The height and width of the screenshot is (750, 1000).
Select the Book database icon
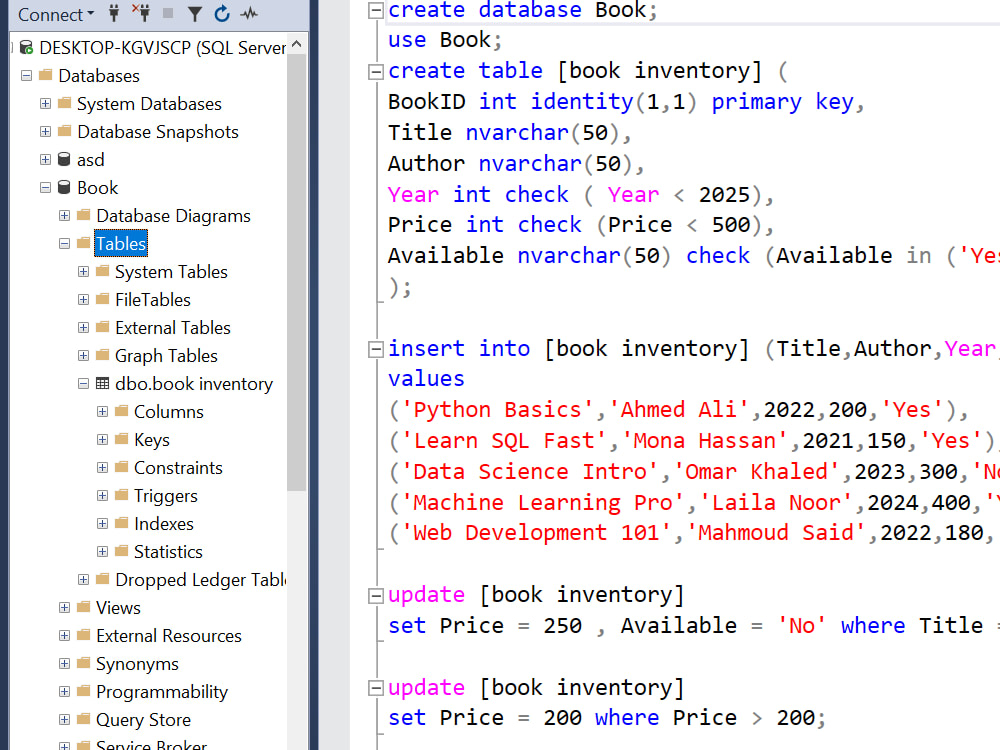pyautogui.click(x=64, y=188)
